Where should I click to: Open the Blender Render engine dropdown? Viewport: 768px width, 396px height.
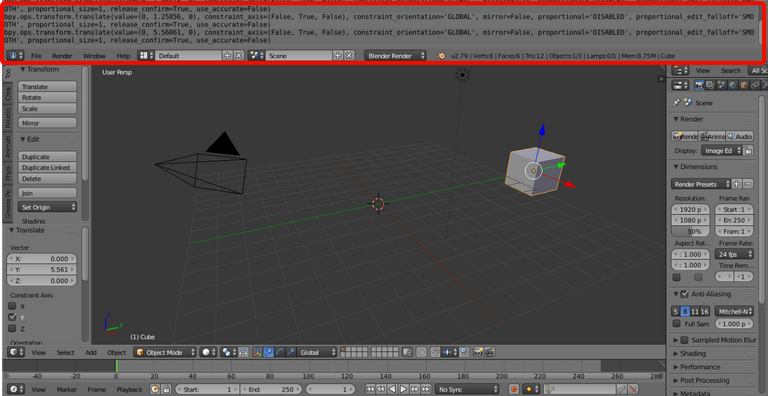pyautogui.click(x=395, y=56)
